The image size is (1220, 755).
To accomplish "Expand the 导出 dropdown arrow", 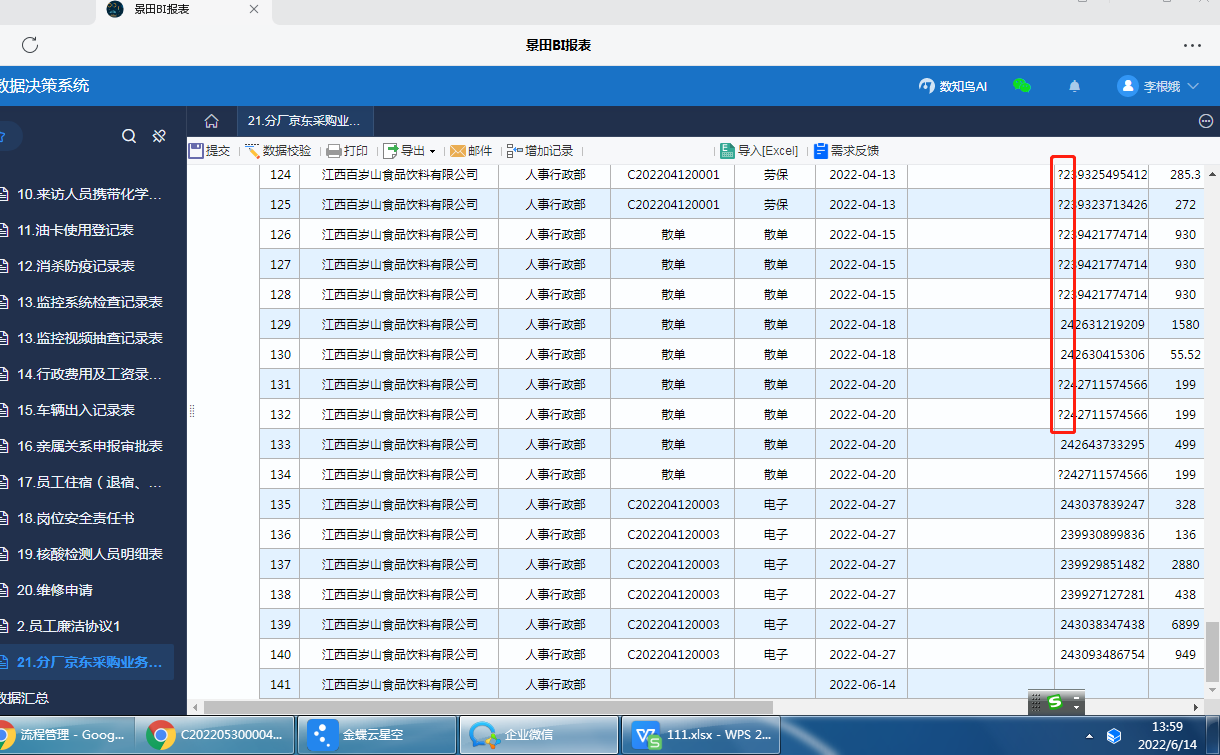I will pyautogui.click(x=432, y=152).
